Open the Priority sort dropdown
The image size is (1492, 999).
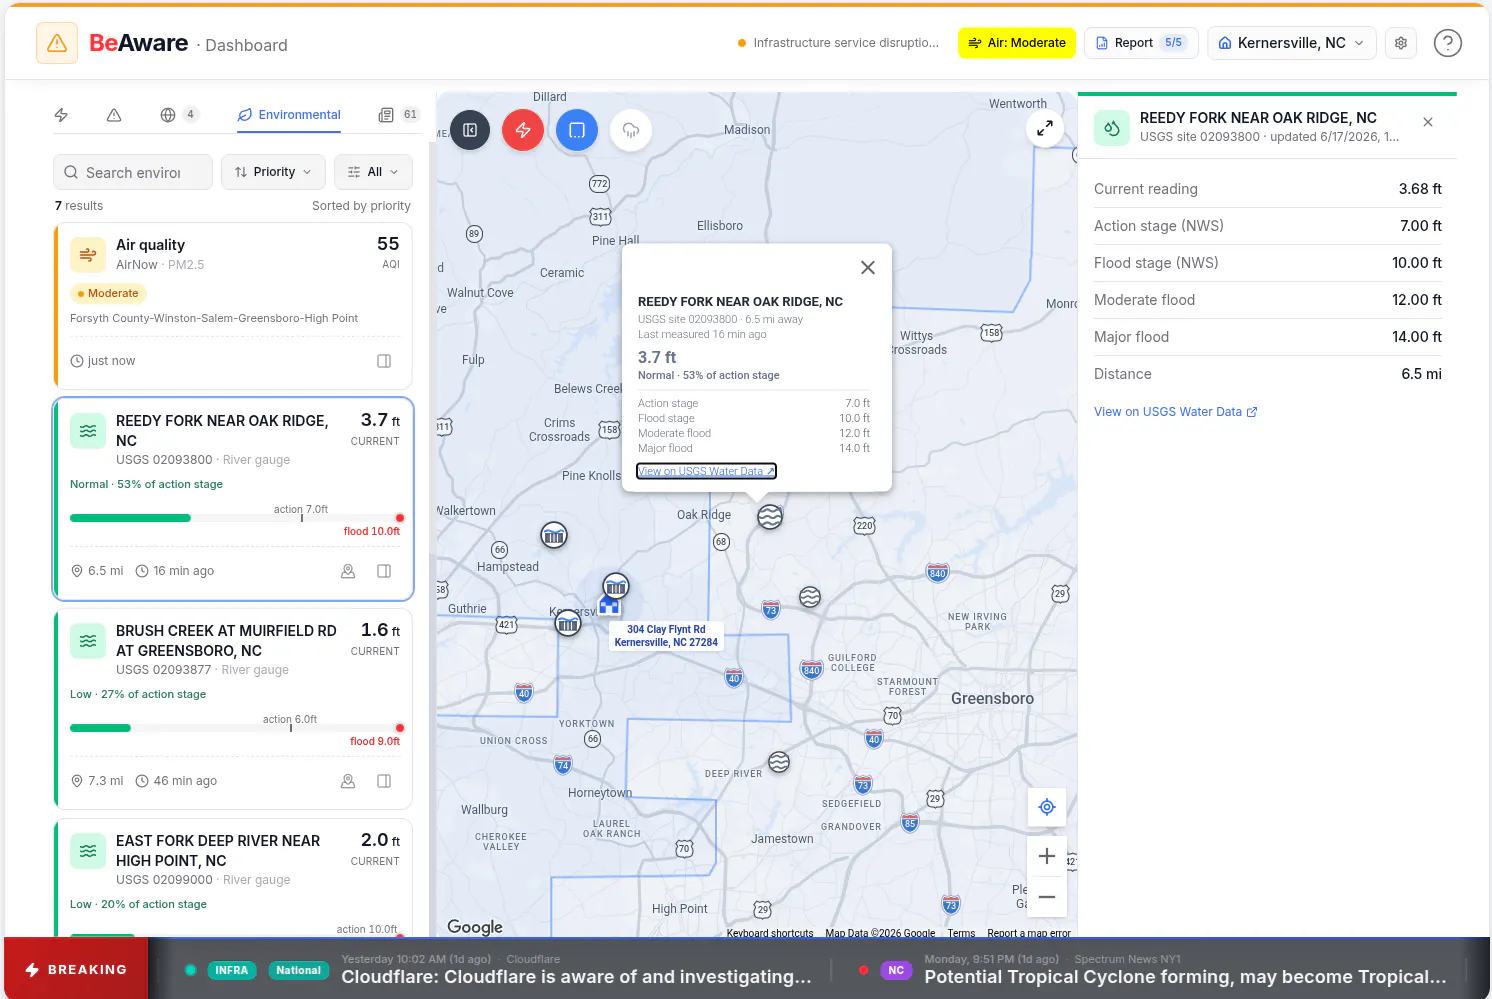(x=273, y=172)
